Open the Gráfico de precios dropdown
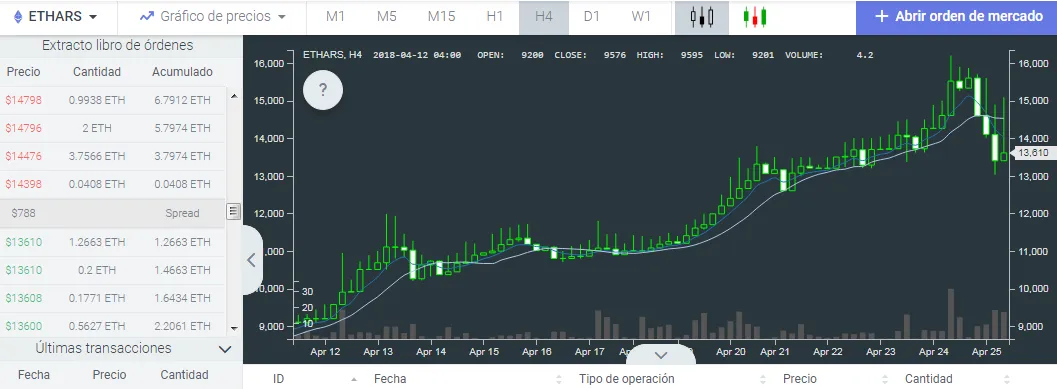Image resolution: width=1057 pixels, height=389 pixels. coord(212,17)
